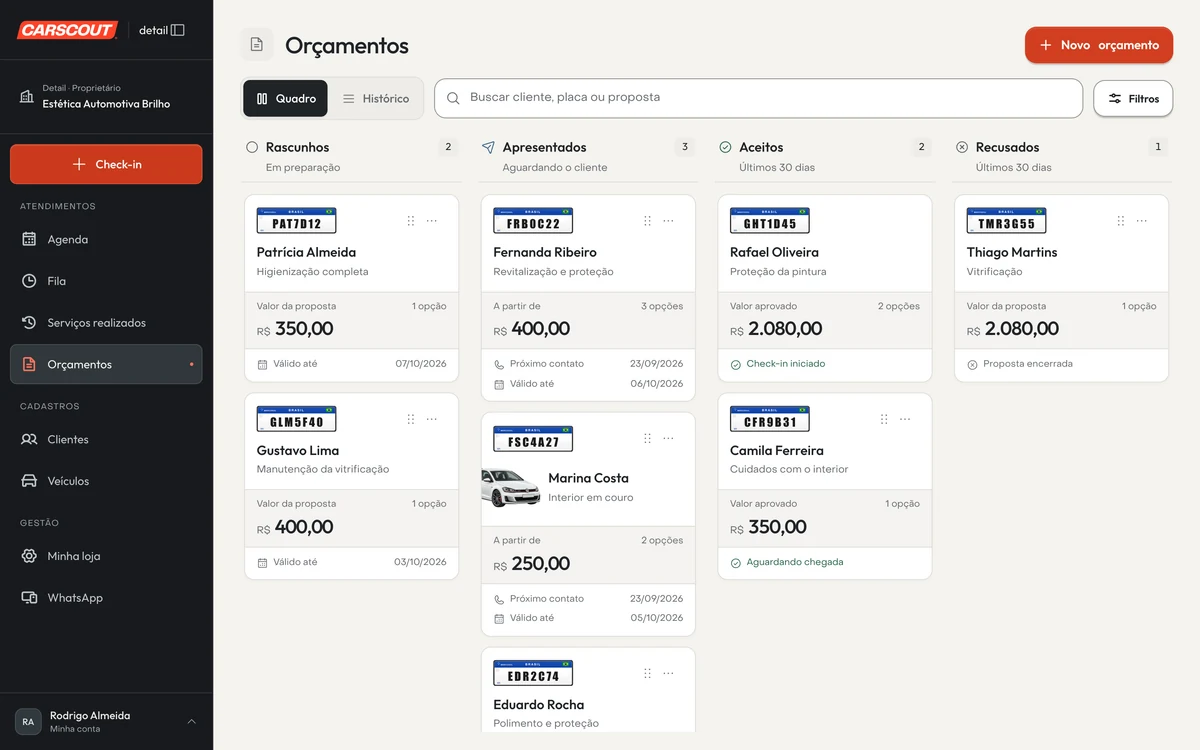Viewport: 1200px width, 750px height.
Task: Click the GLM5F40 license plate
Action: [296, 419]
